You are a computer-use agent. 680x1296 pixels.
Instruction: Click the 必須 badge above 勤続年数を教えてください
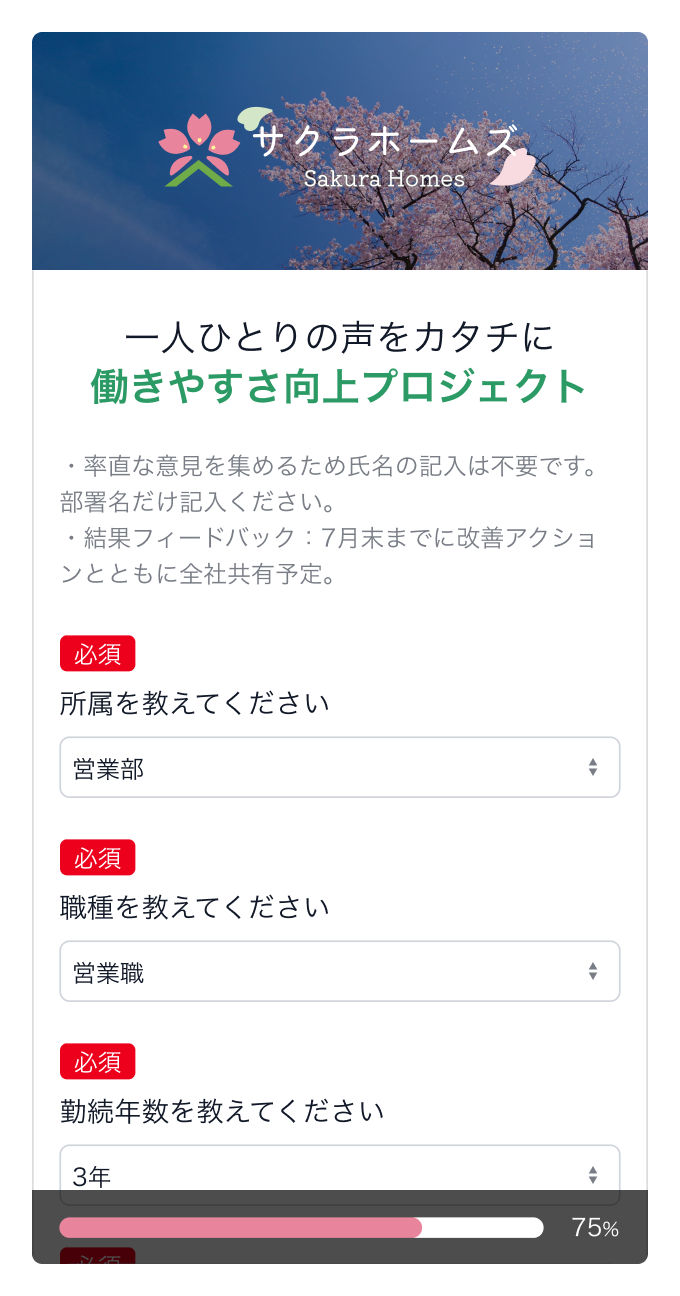[x=98, y=1062]
